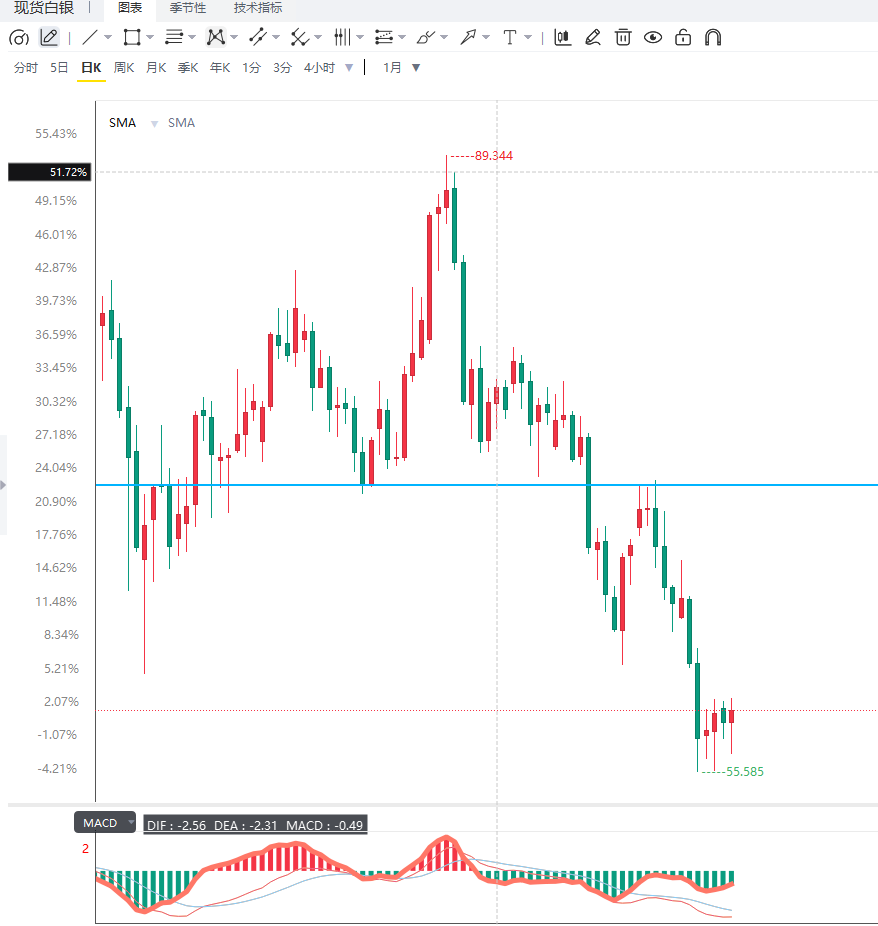Image resolution: width=878 pixels, height=926 pixels.
Task: Select the rectangle shape tool
Action: (132, 38)
